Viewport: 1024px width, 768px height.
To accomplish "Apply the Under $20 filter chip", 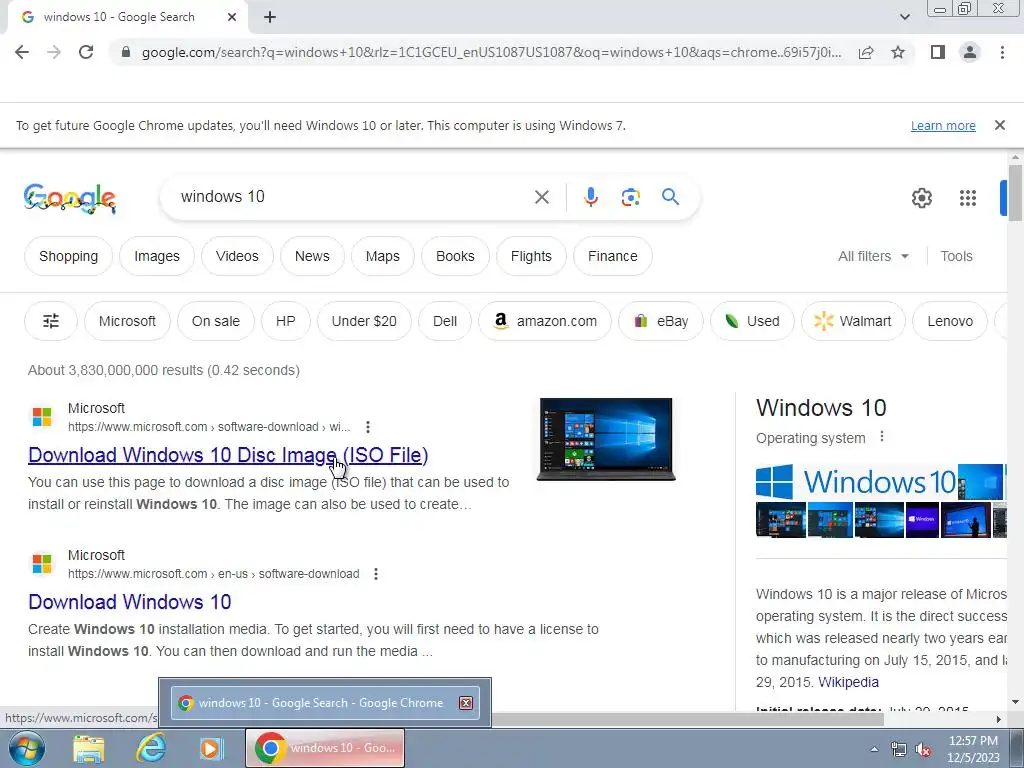I will coord(364,321).
